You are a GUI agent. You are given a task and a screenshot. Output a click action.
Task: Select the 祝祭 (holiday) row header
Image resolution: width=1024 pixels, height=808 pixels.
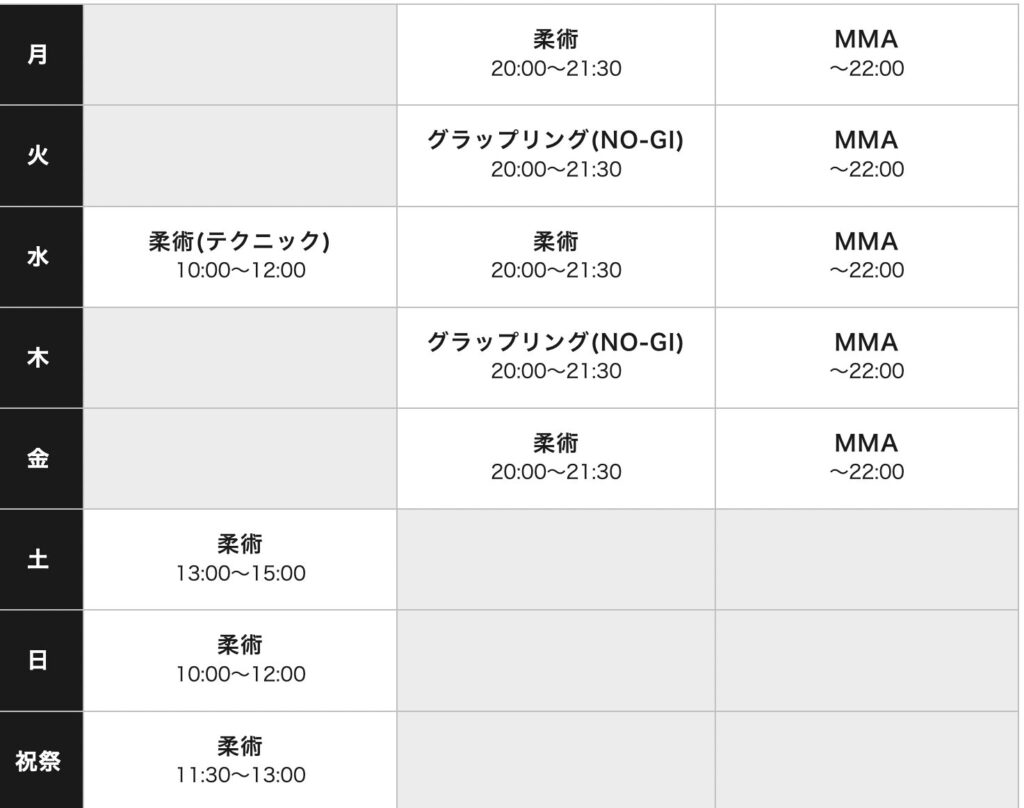[38, 760]
